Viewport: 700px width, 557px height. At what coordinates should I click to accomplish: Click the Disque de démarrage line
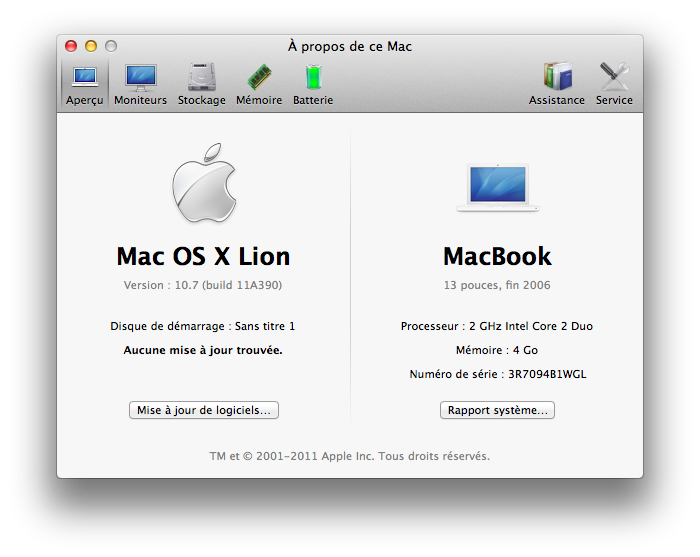203,326
